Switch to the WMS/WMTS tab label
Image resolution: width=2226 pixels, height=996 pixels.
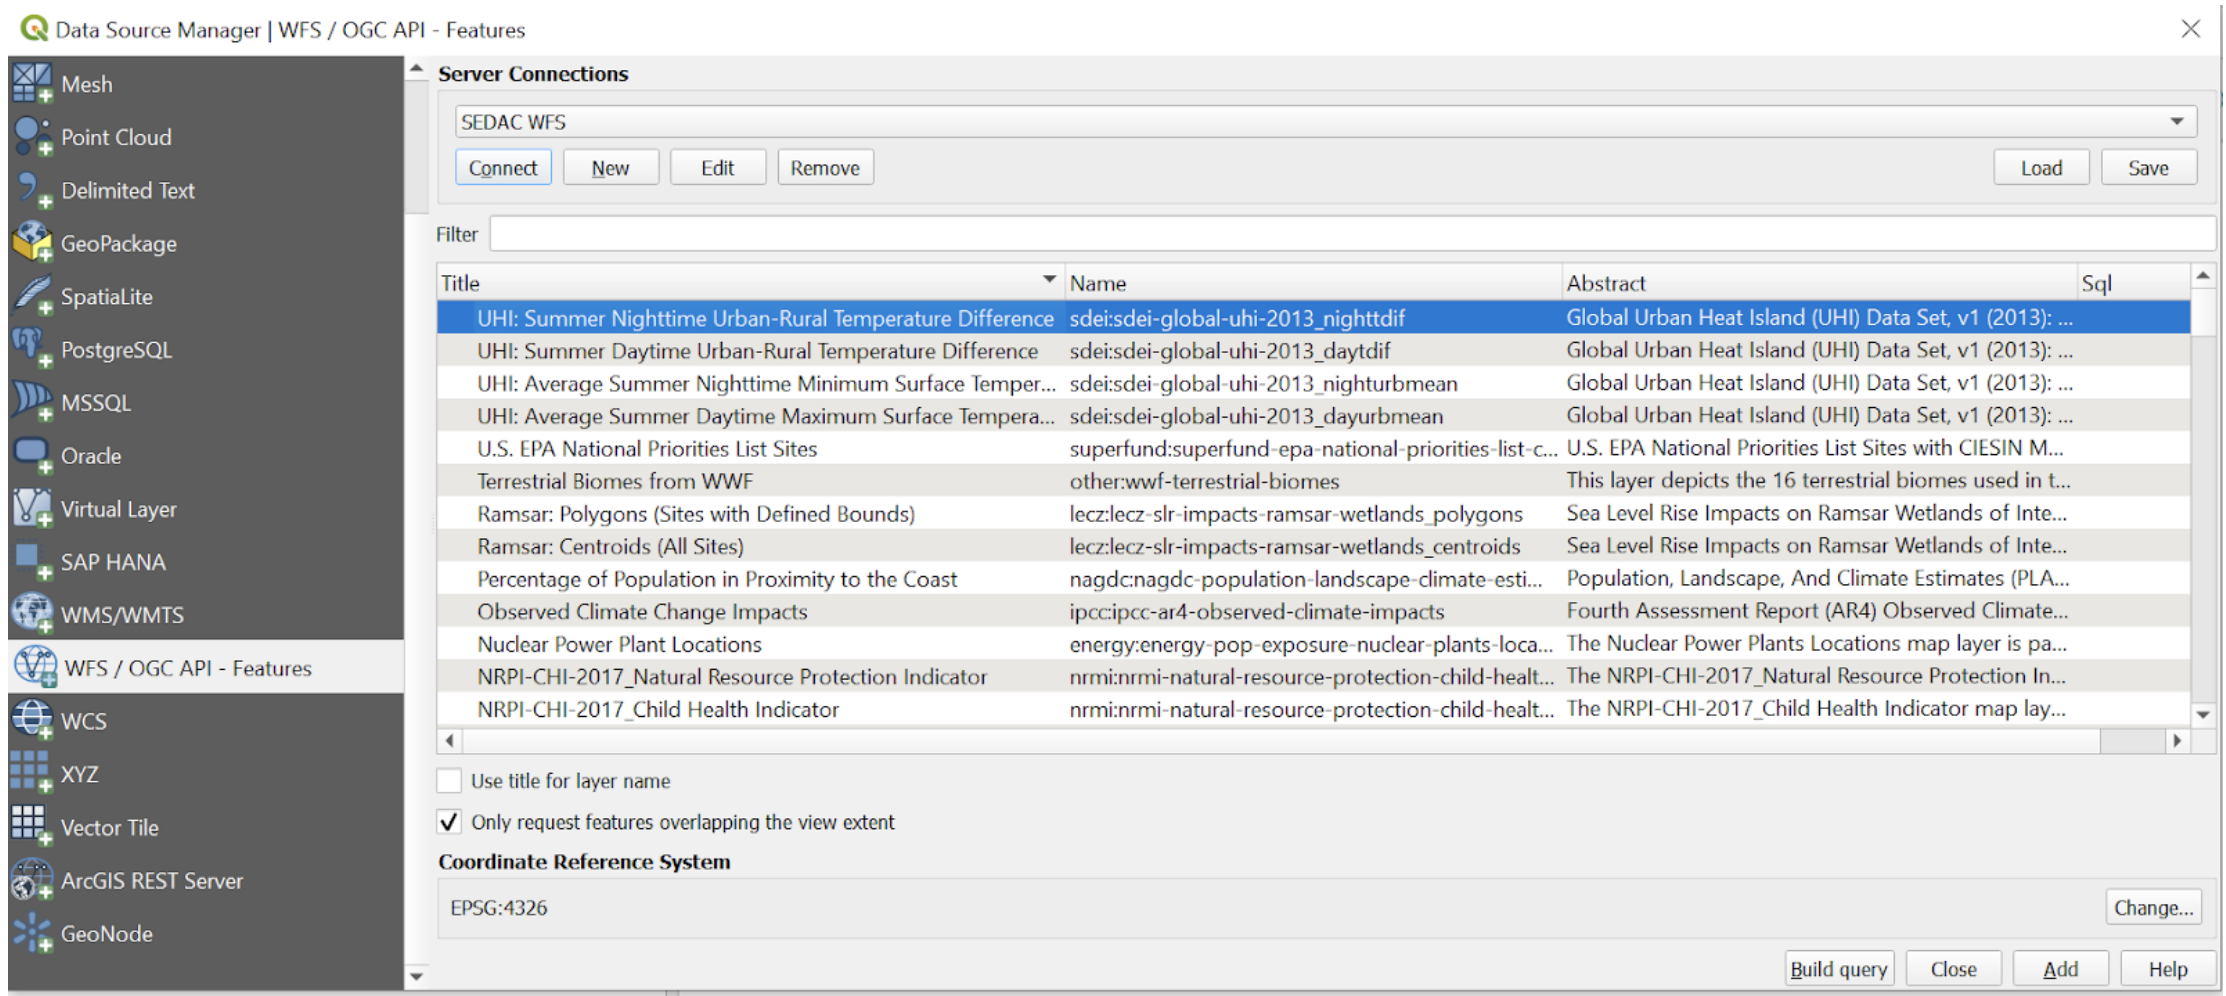click(x=122, y=615)
